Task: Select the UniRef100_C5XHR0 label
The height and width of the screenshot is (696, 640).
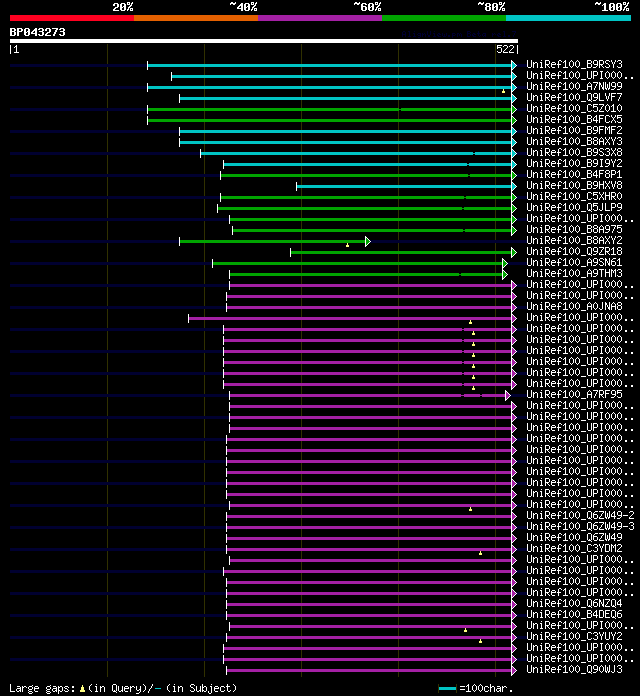Action: pos(574,196)
